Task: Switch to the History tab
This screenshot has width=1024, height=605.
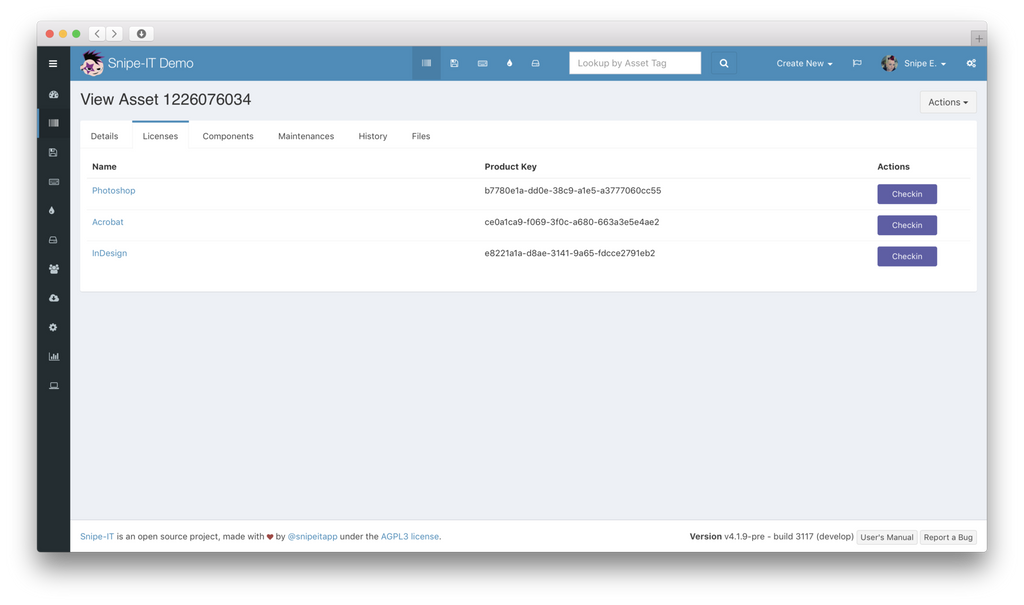Action: tap(372, 136)
